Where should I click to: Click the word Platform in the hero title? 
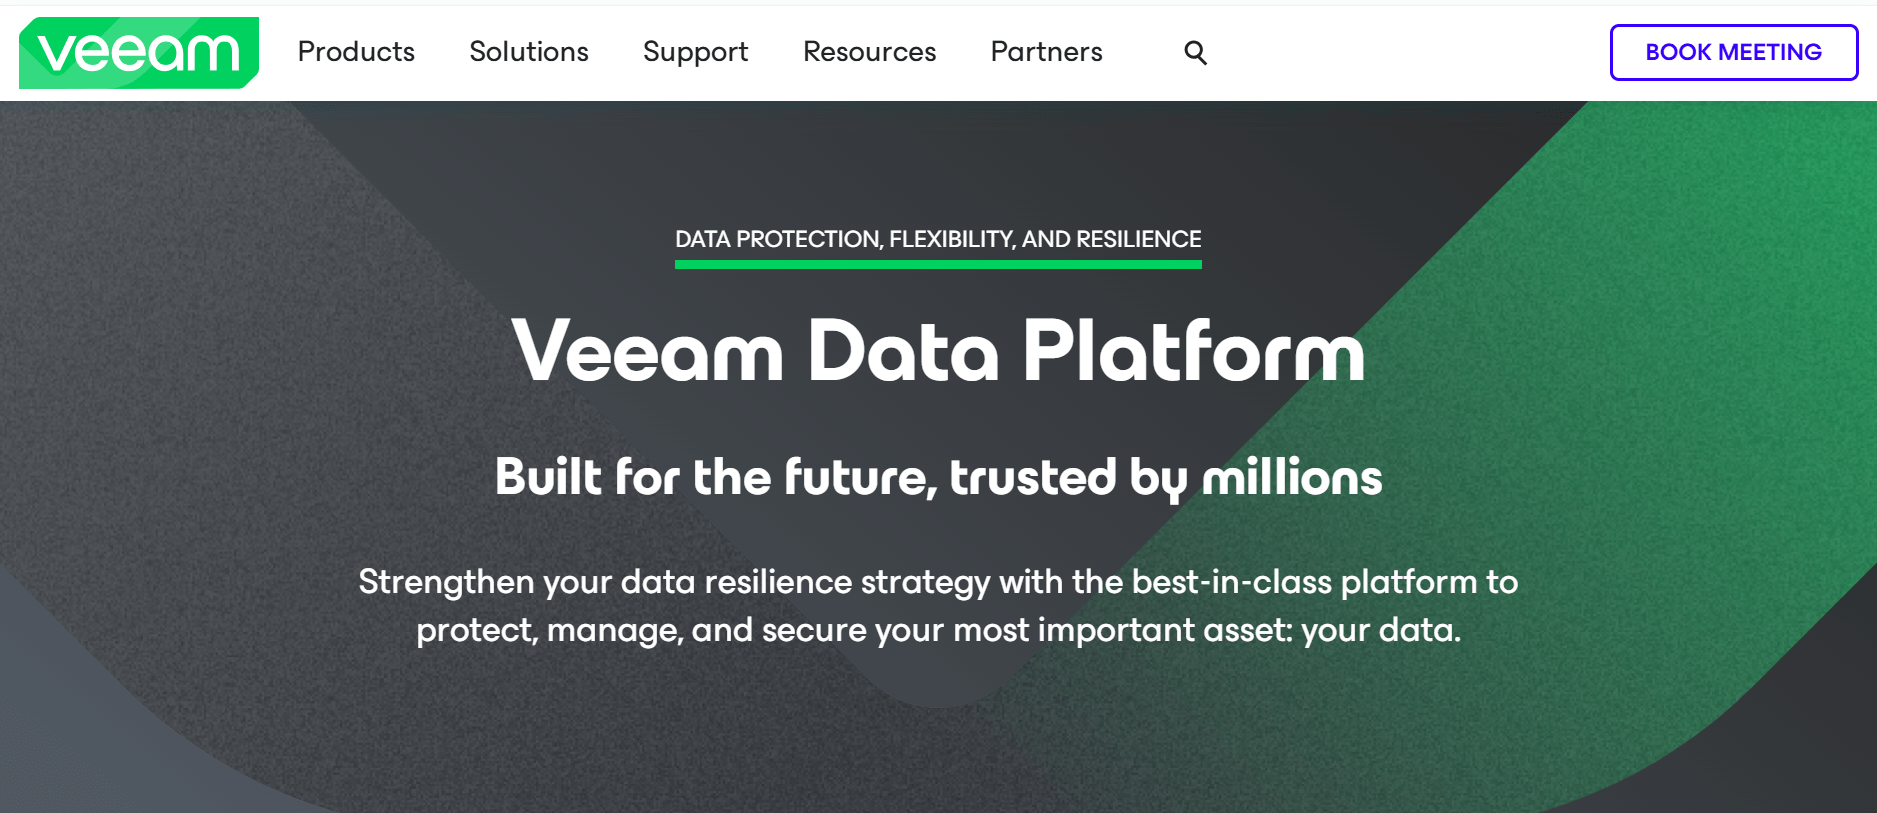point(1193,352)
